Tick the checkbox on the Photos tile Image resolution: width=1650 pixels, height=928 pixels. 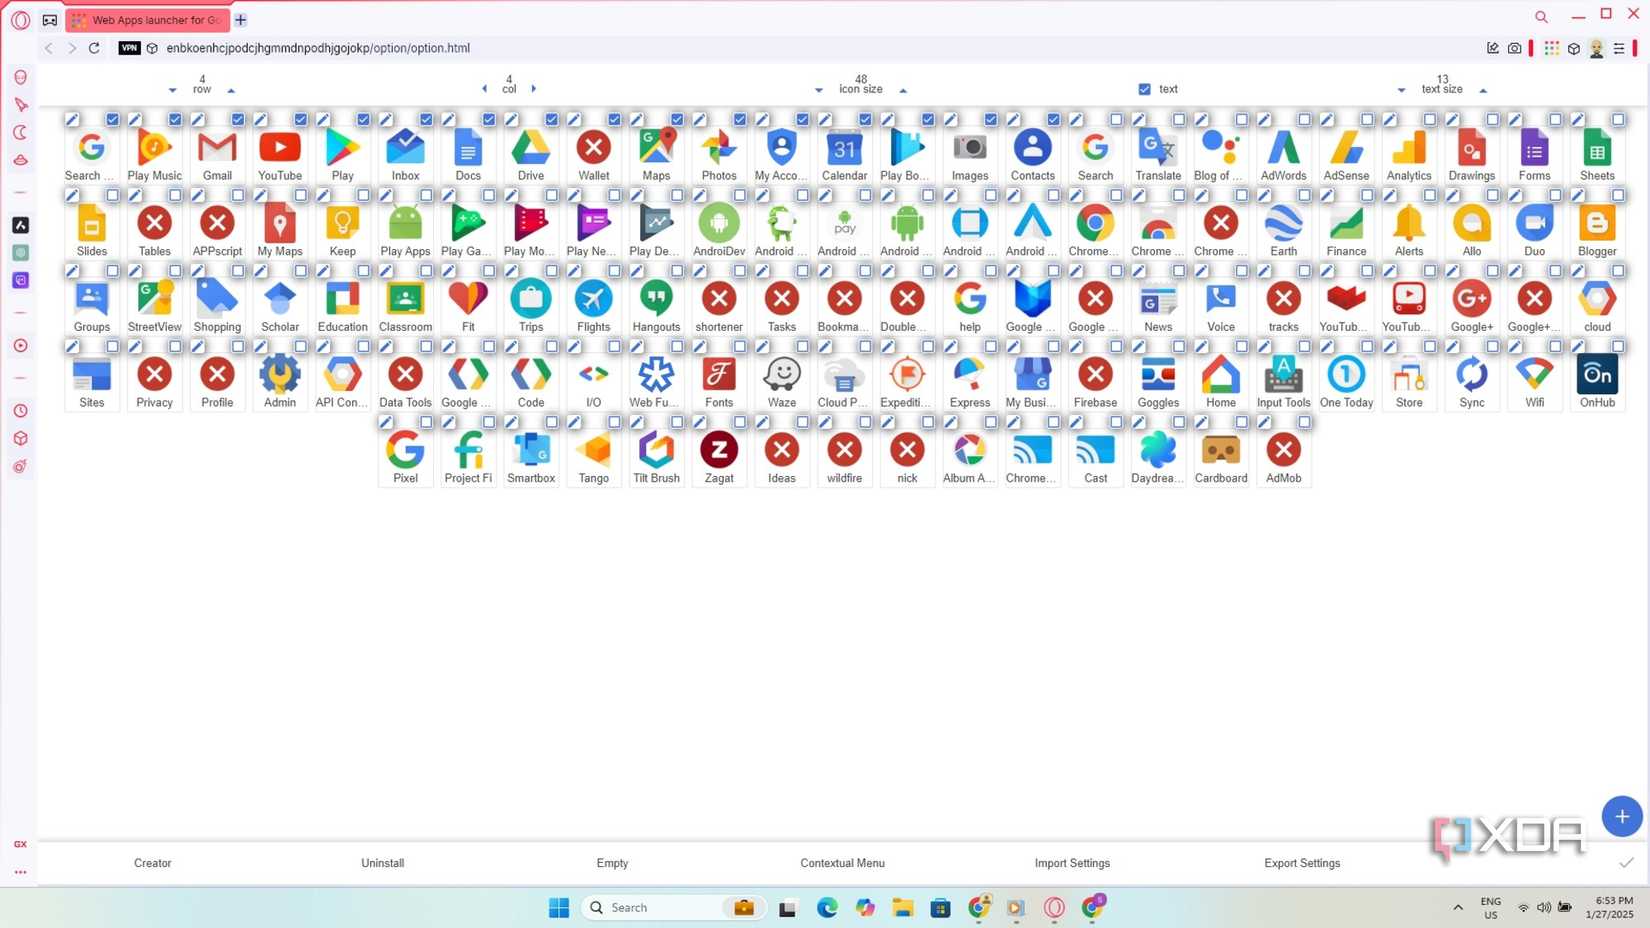740,119
